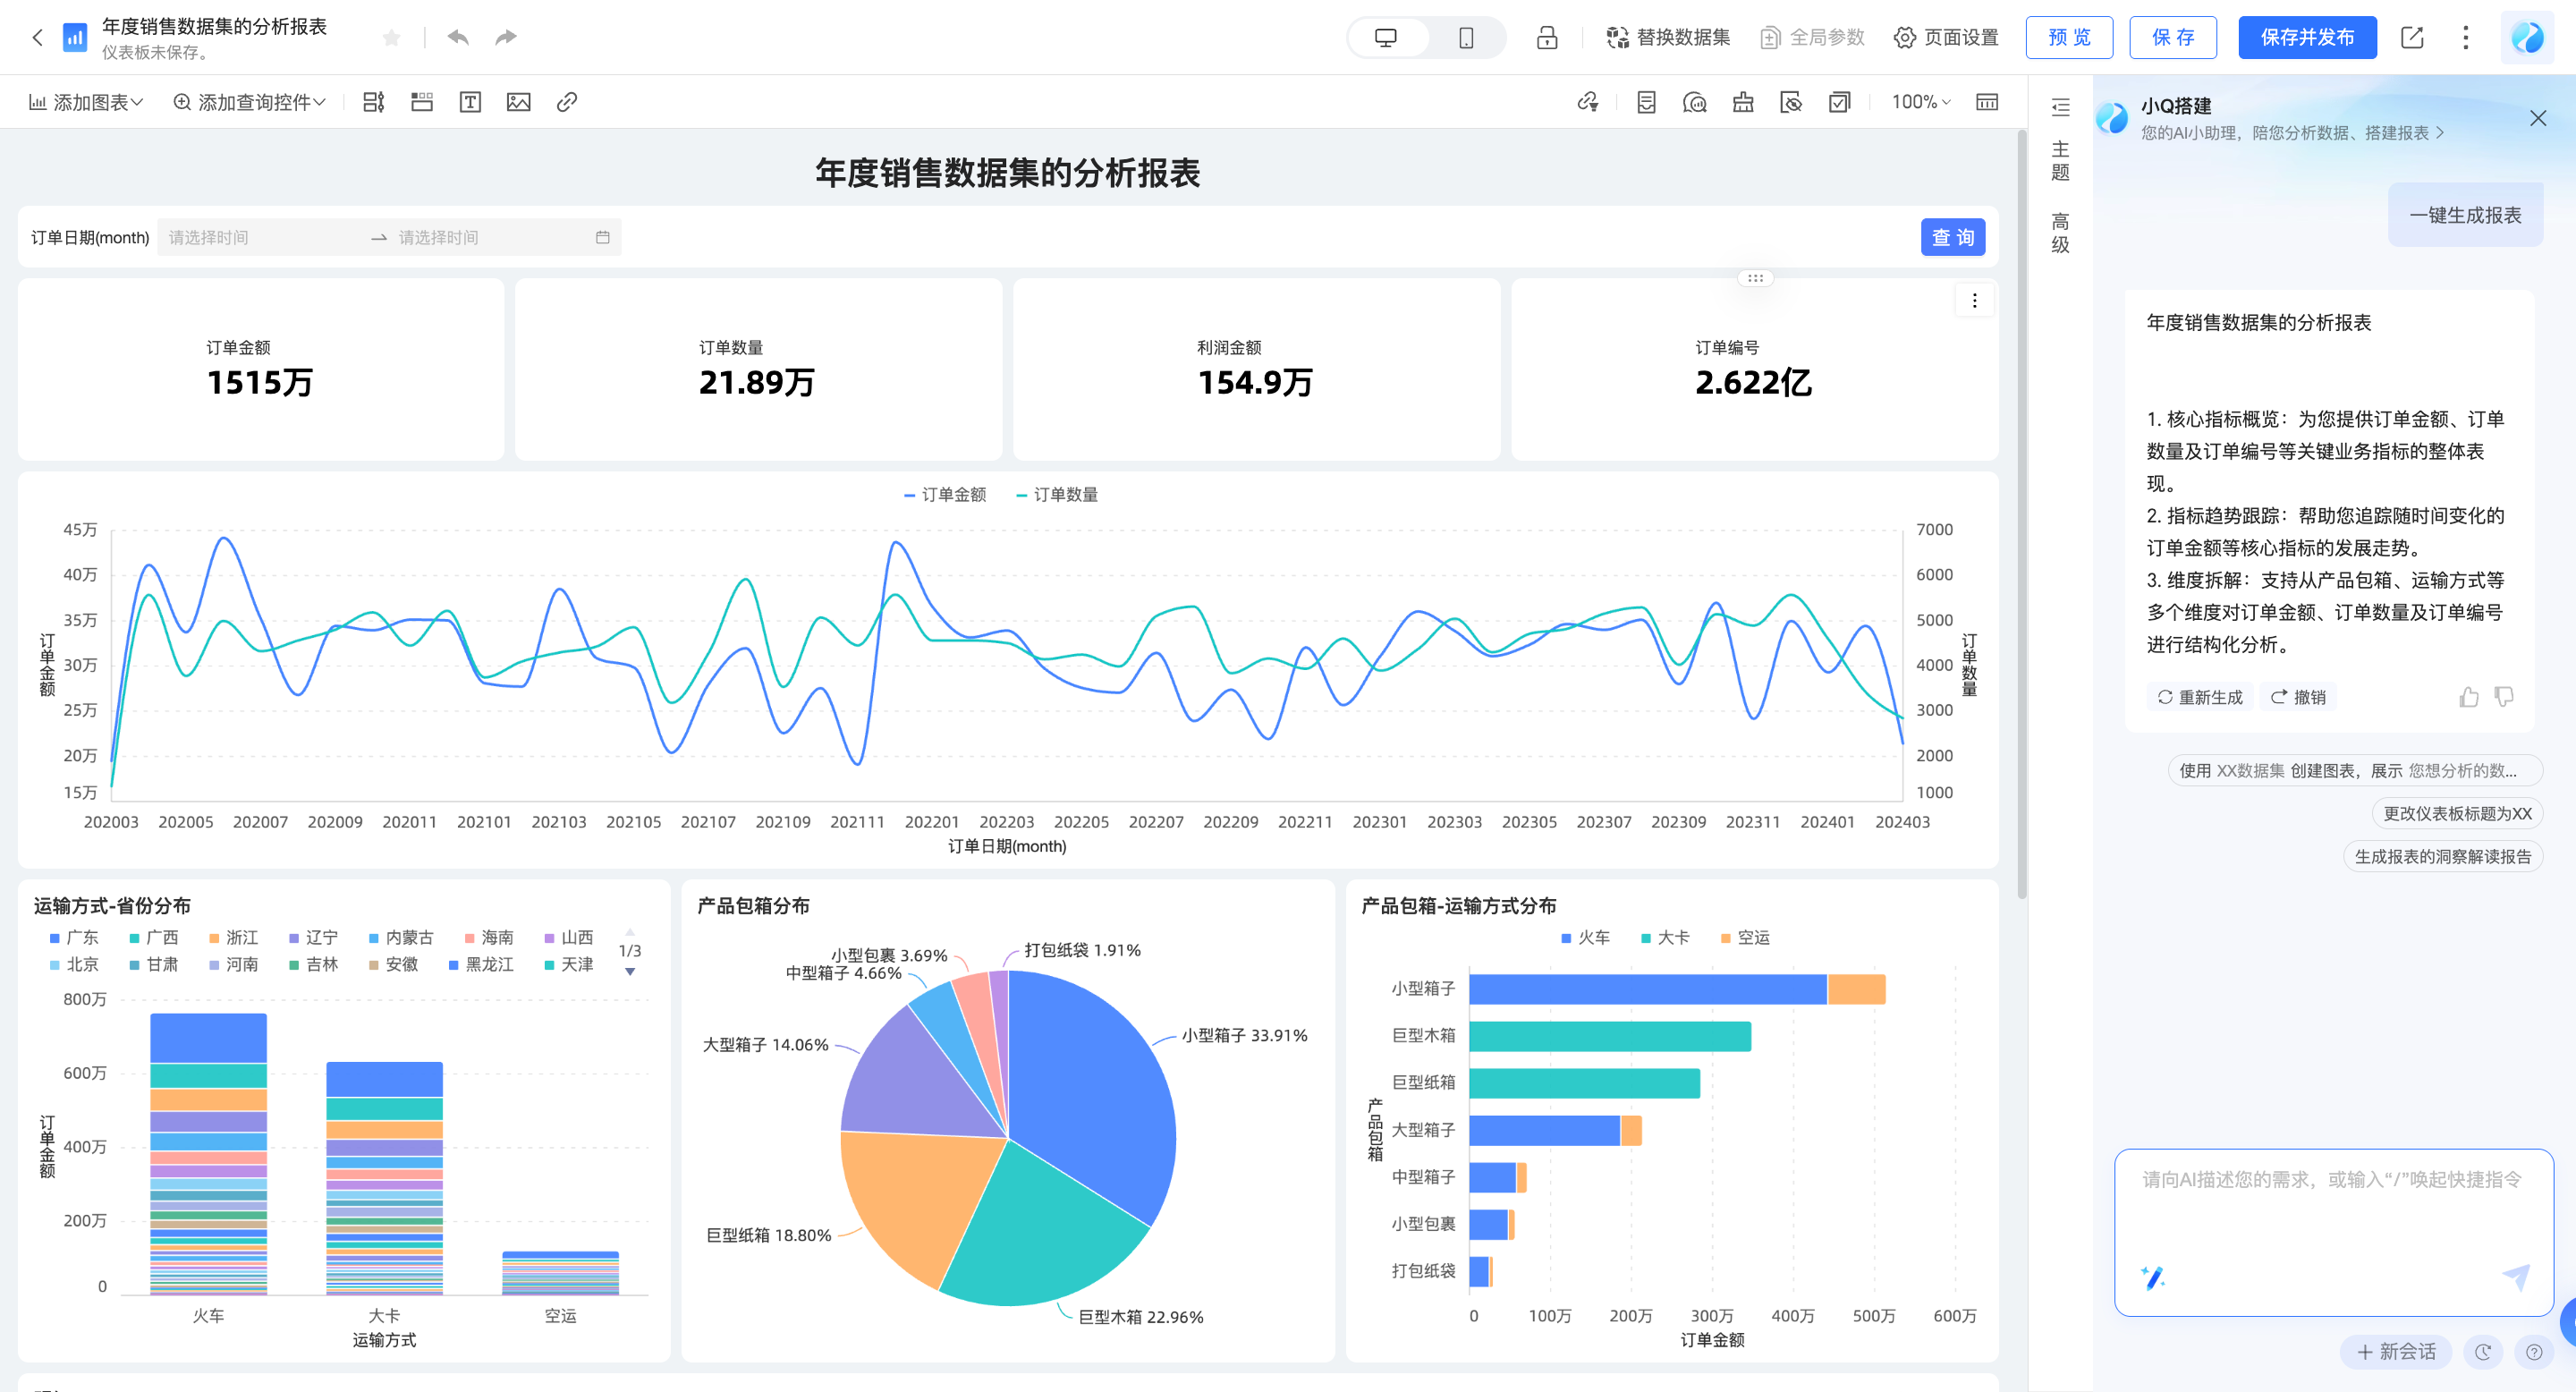
Task: Toggle the 订单数量 line legend
Action: (x=1057, y=495)
